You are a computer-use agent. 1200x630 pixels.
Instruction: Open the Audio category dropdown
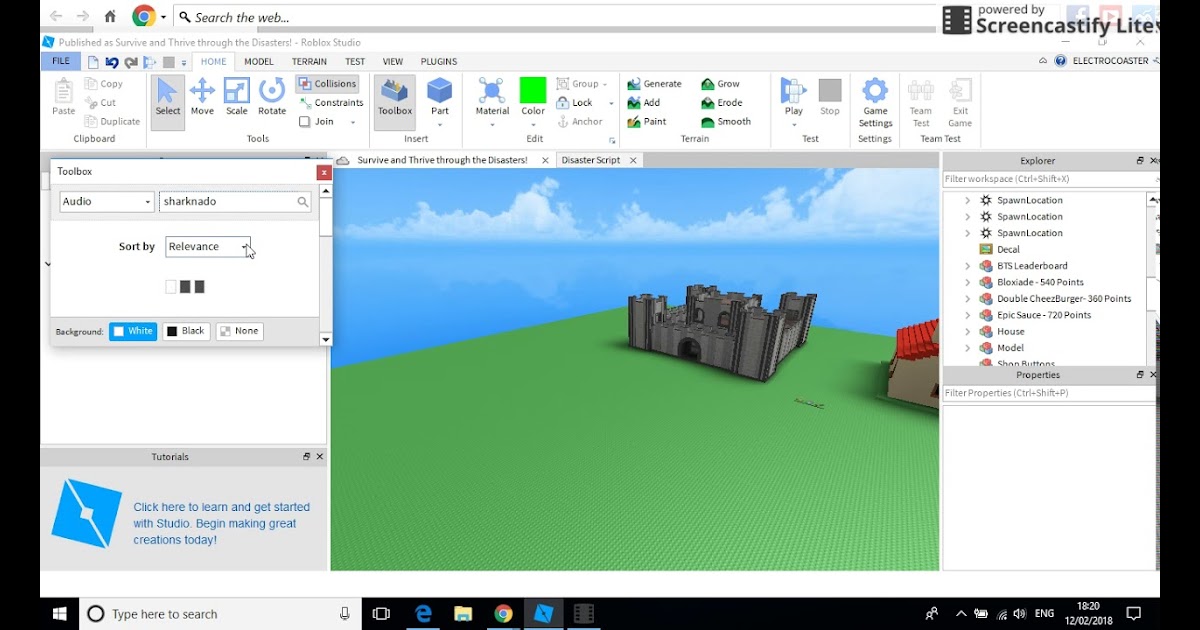(x=107, y=202)
